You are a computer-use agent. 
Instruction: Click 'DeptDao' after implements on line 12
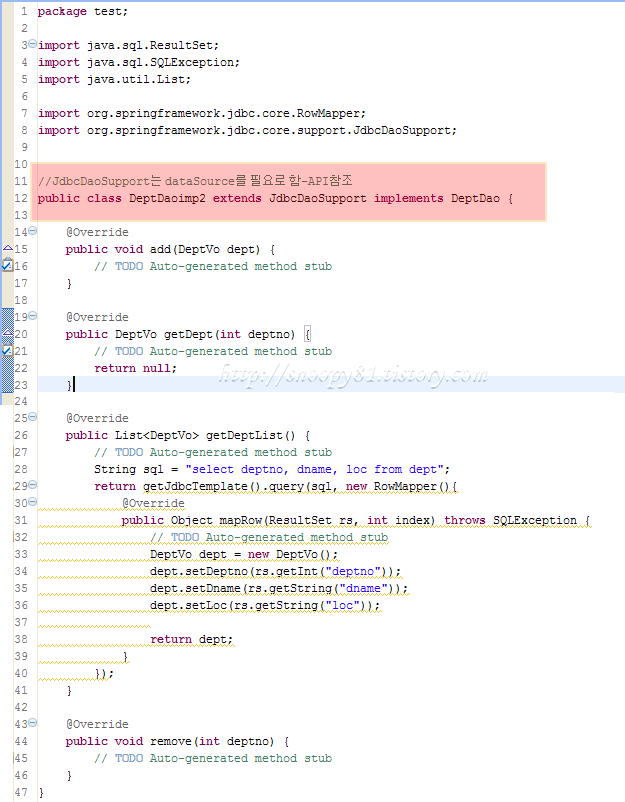475,198
